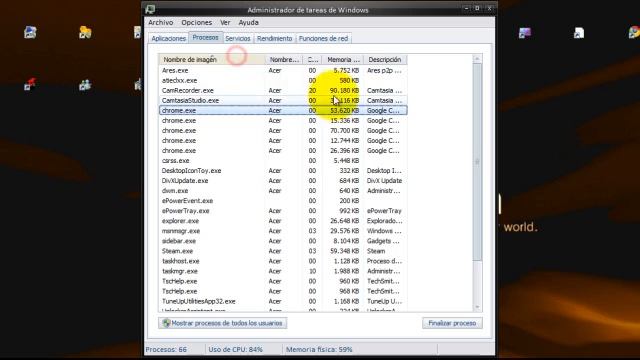Select chrome.exe row using 12.744 KB
Viewport: 640px width, 360px height.
click(x=283, y=140)
